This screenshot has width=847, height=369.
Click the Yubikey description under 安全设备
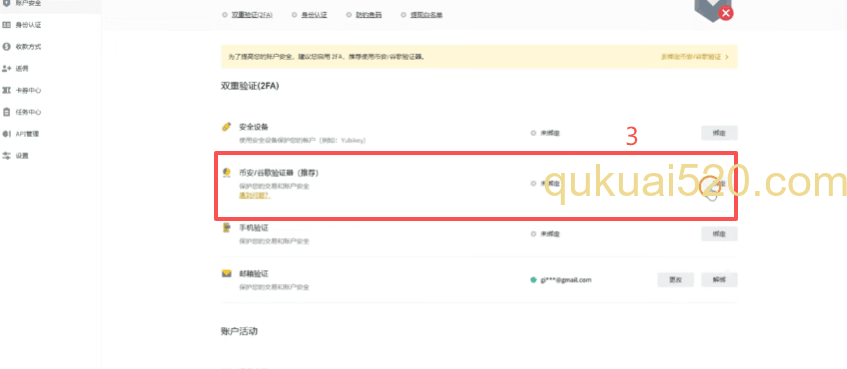pos(302,140)
